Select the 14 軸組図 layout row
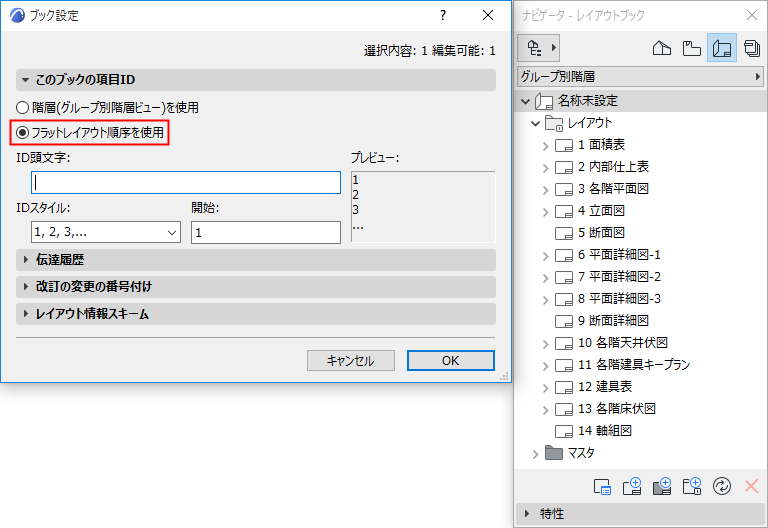768x528 pixels. pyautogui.click(x=641, y=431)
